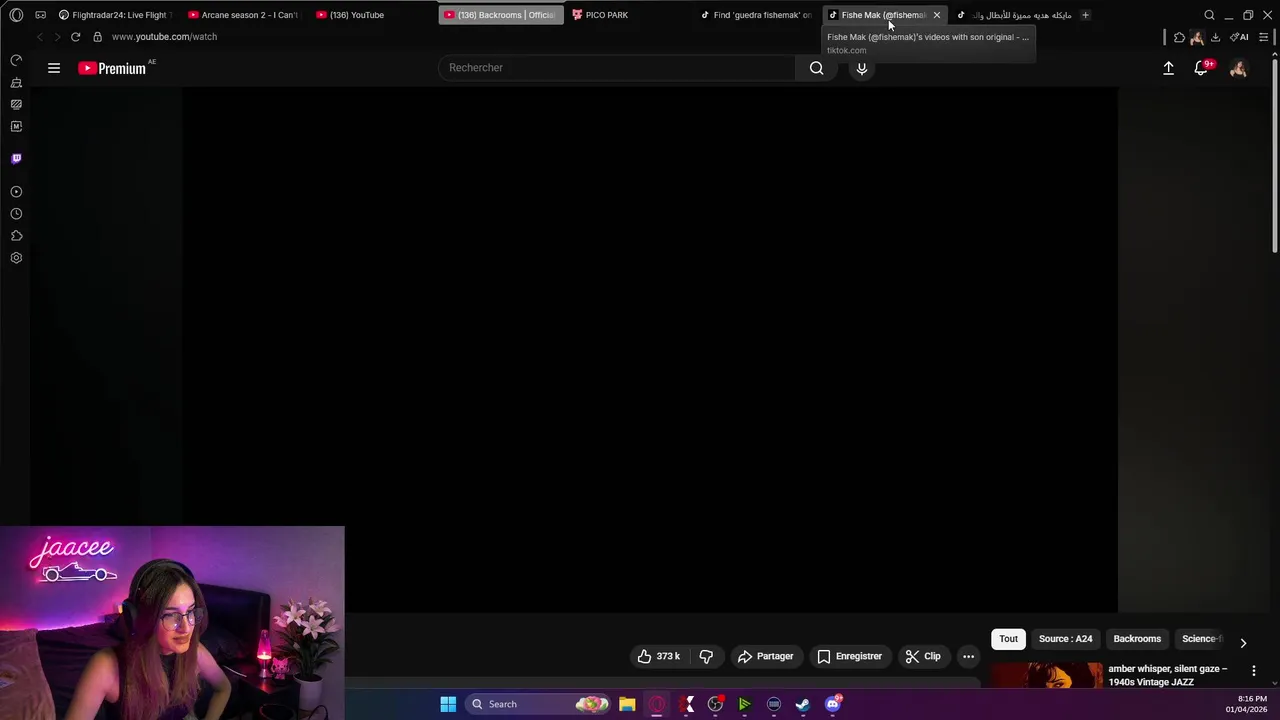Open sidebar settings gear
The image size is (1280, 720).
(x=16, y=258)
